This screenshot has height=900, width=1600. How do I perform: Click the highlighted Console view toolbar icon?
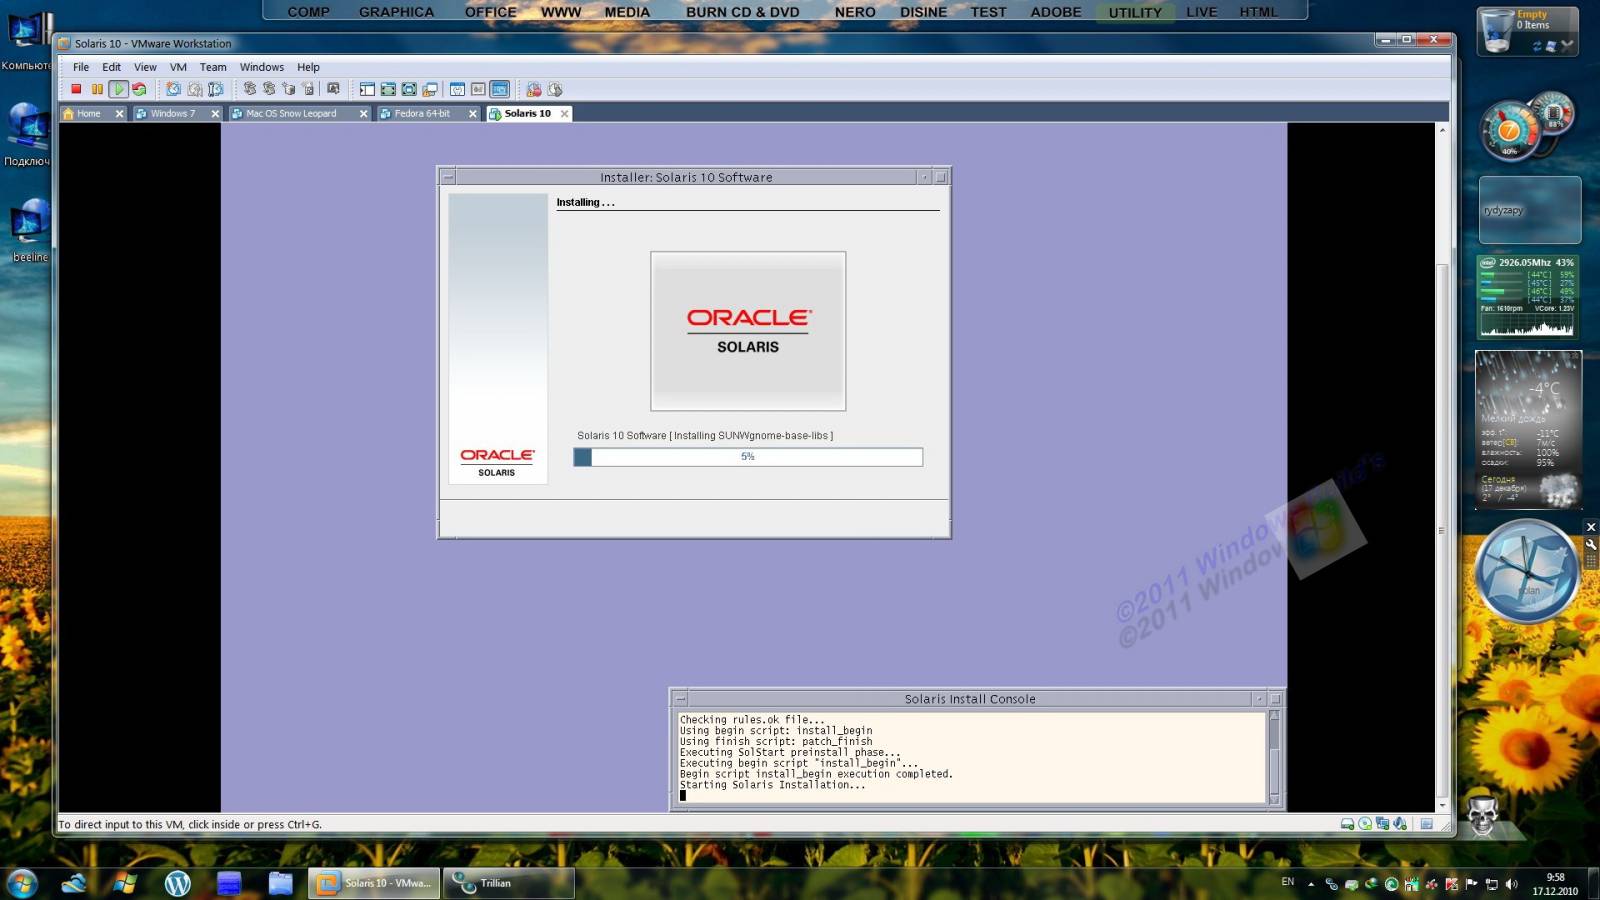click(x=500, y=89)
